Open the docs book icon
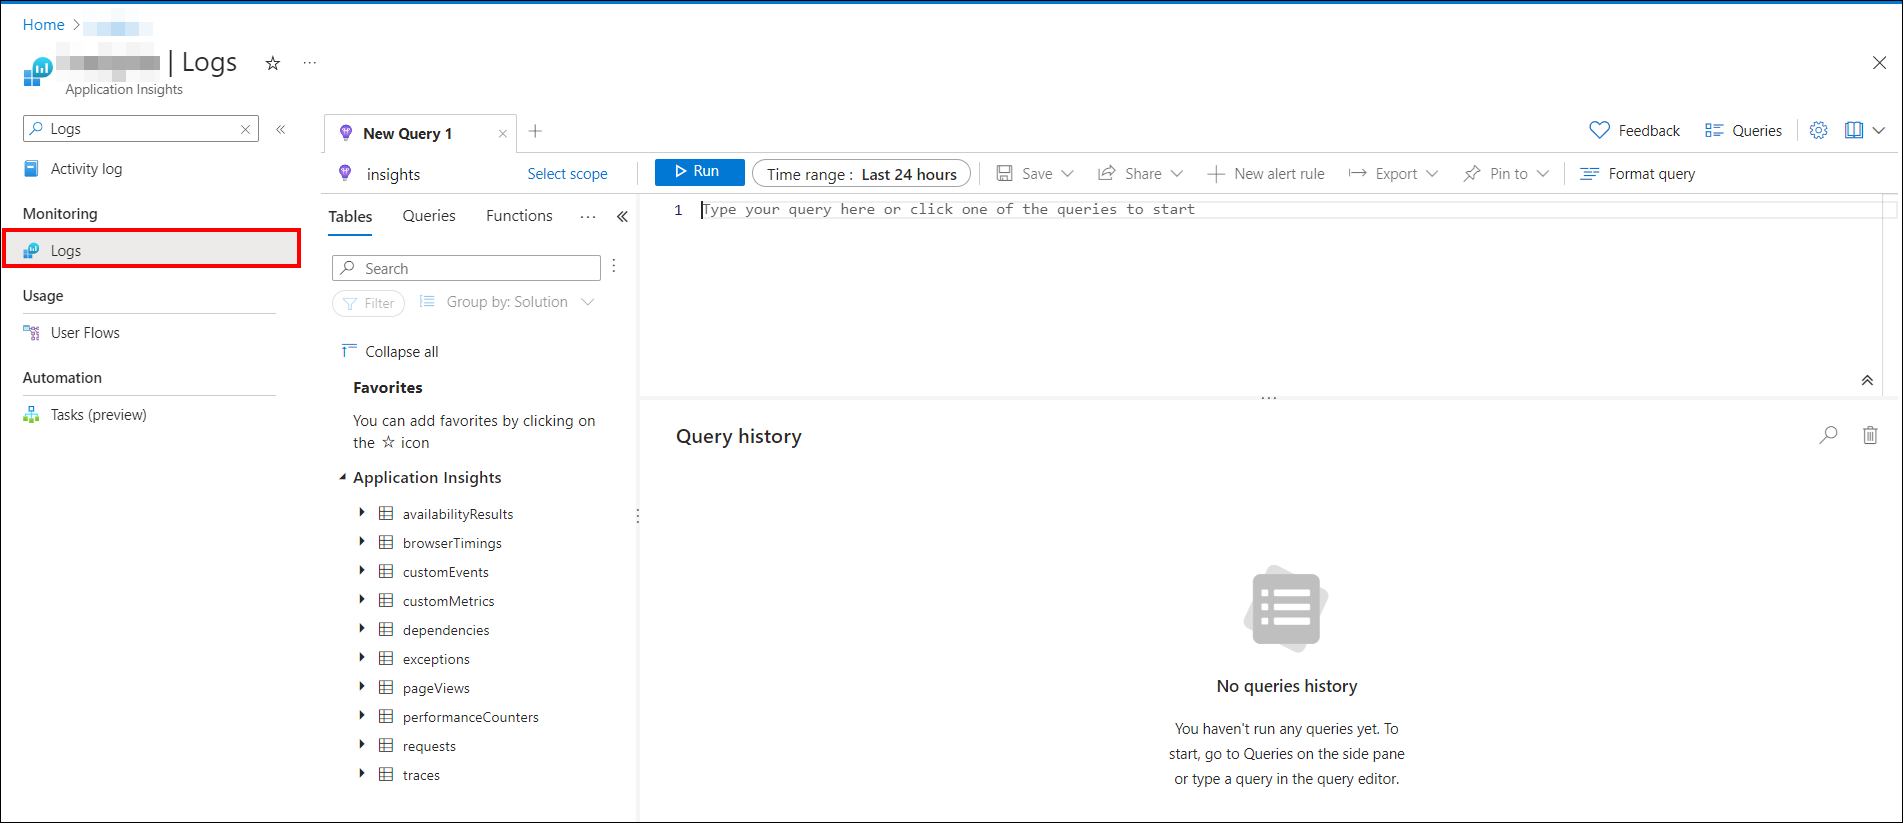1903x823 pixels. (1854, 131)
